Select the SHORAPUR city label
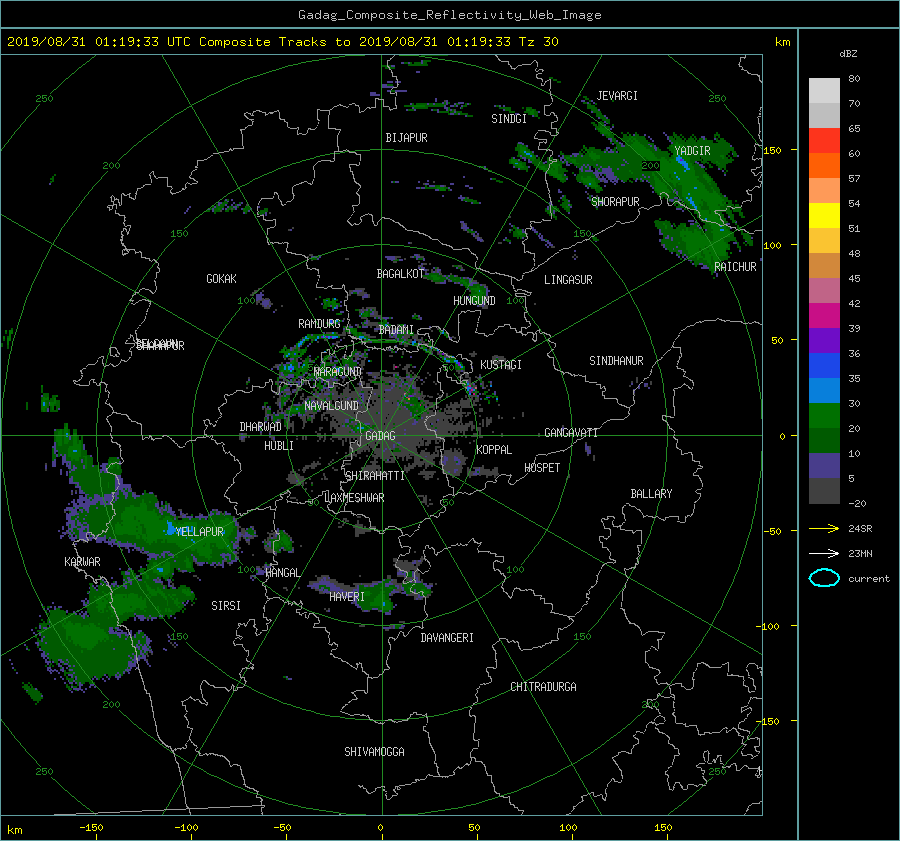The width and height of the screenshot is (900, 841). [x=615, y=201]
